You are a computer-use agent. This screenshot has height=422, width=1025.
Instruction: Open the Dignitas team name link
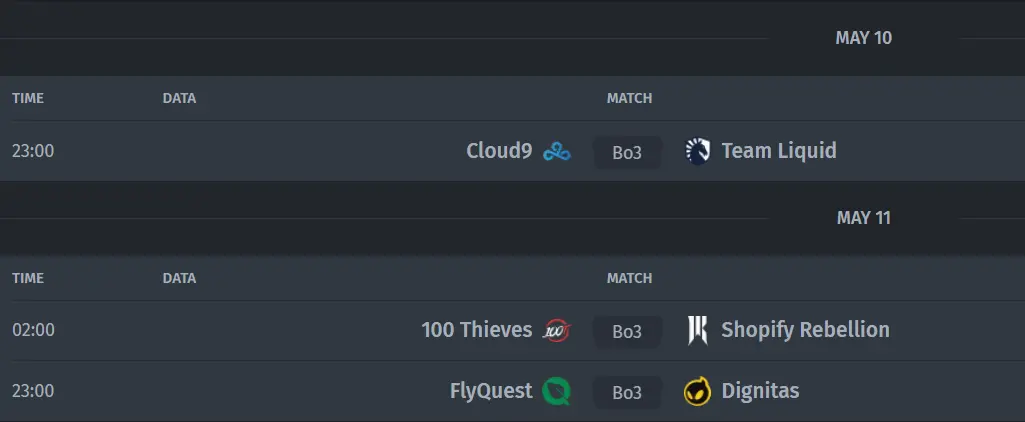coord(760,391)
